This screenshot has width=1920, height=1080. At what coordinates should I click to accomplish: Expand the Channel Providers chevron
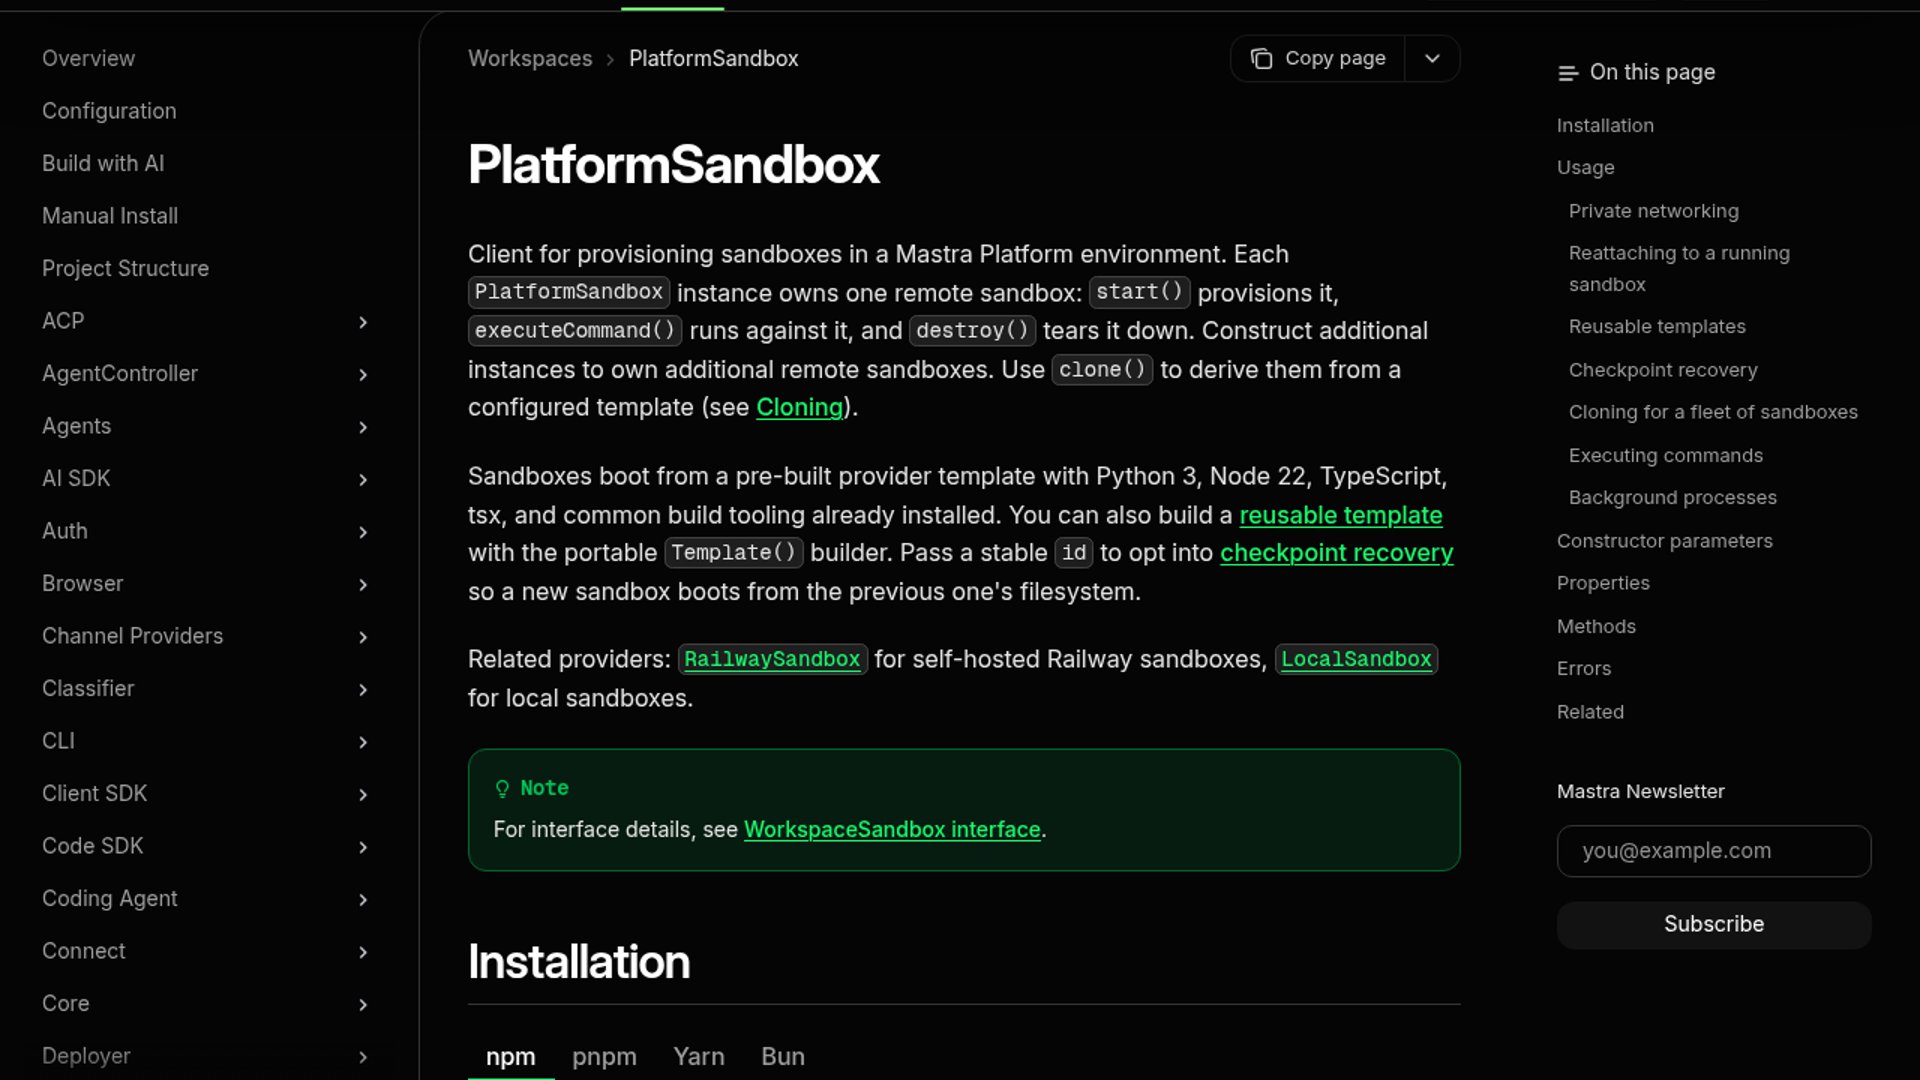pyautogui.click(x=363, y=637)
